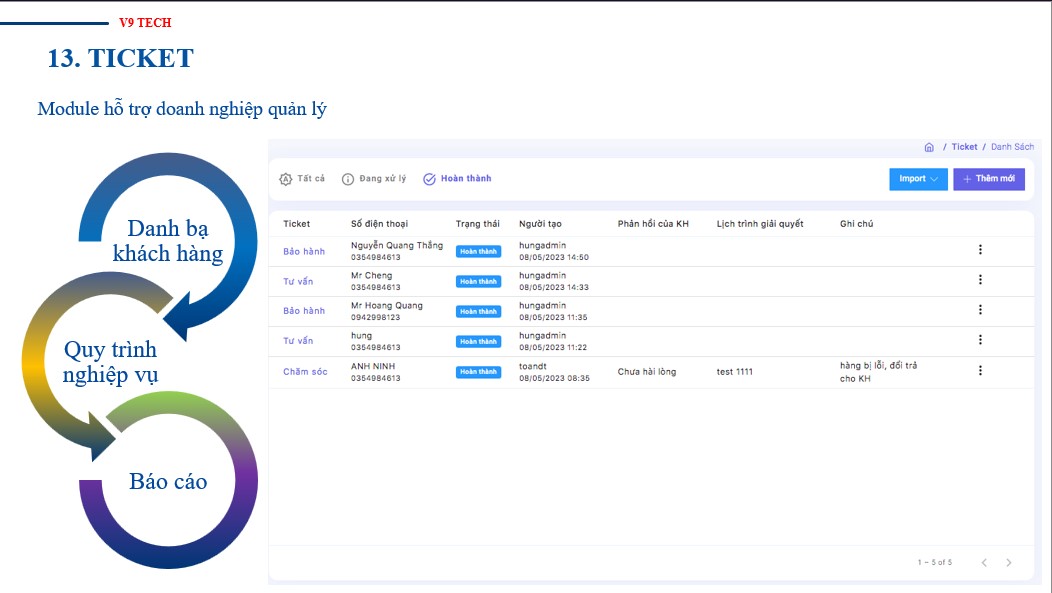This screenshot has width=1052, height=593.
Task: Open three-dot menu for ANH NINH row
Action: point(980,370)
